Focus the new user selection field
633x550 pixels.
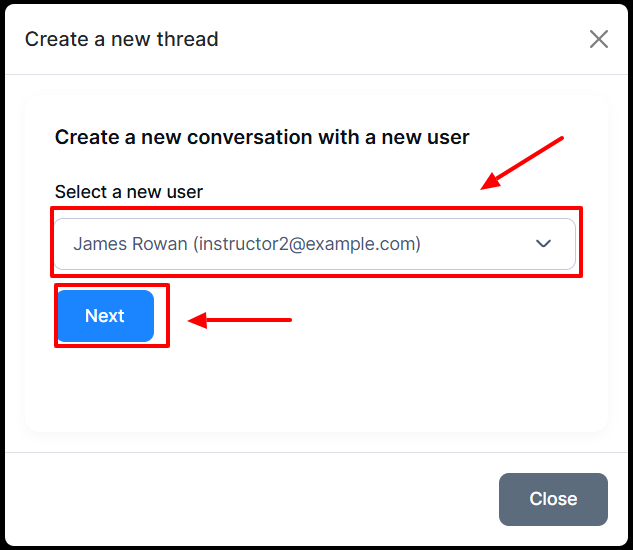[x=314, y=244]
